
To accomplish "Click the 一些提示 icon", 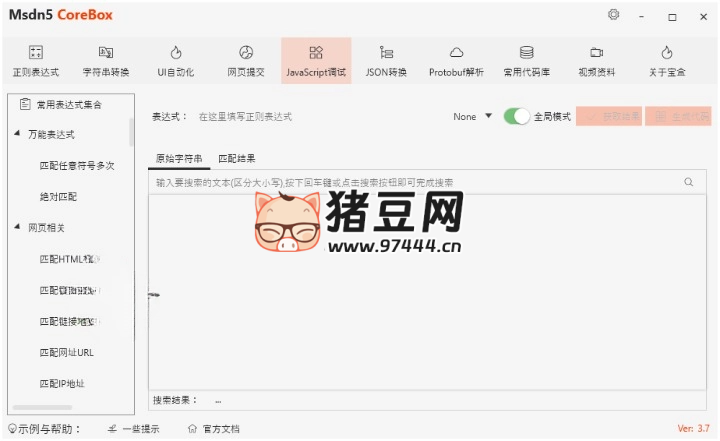I will (112, 429).
